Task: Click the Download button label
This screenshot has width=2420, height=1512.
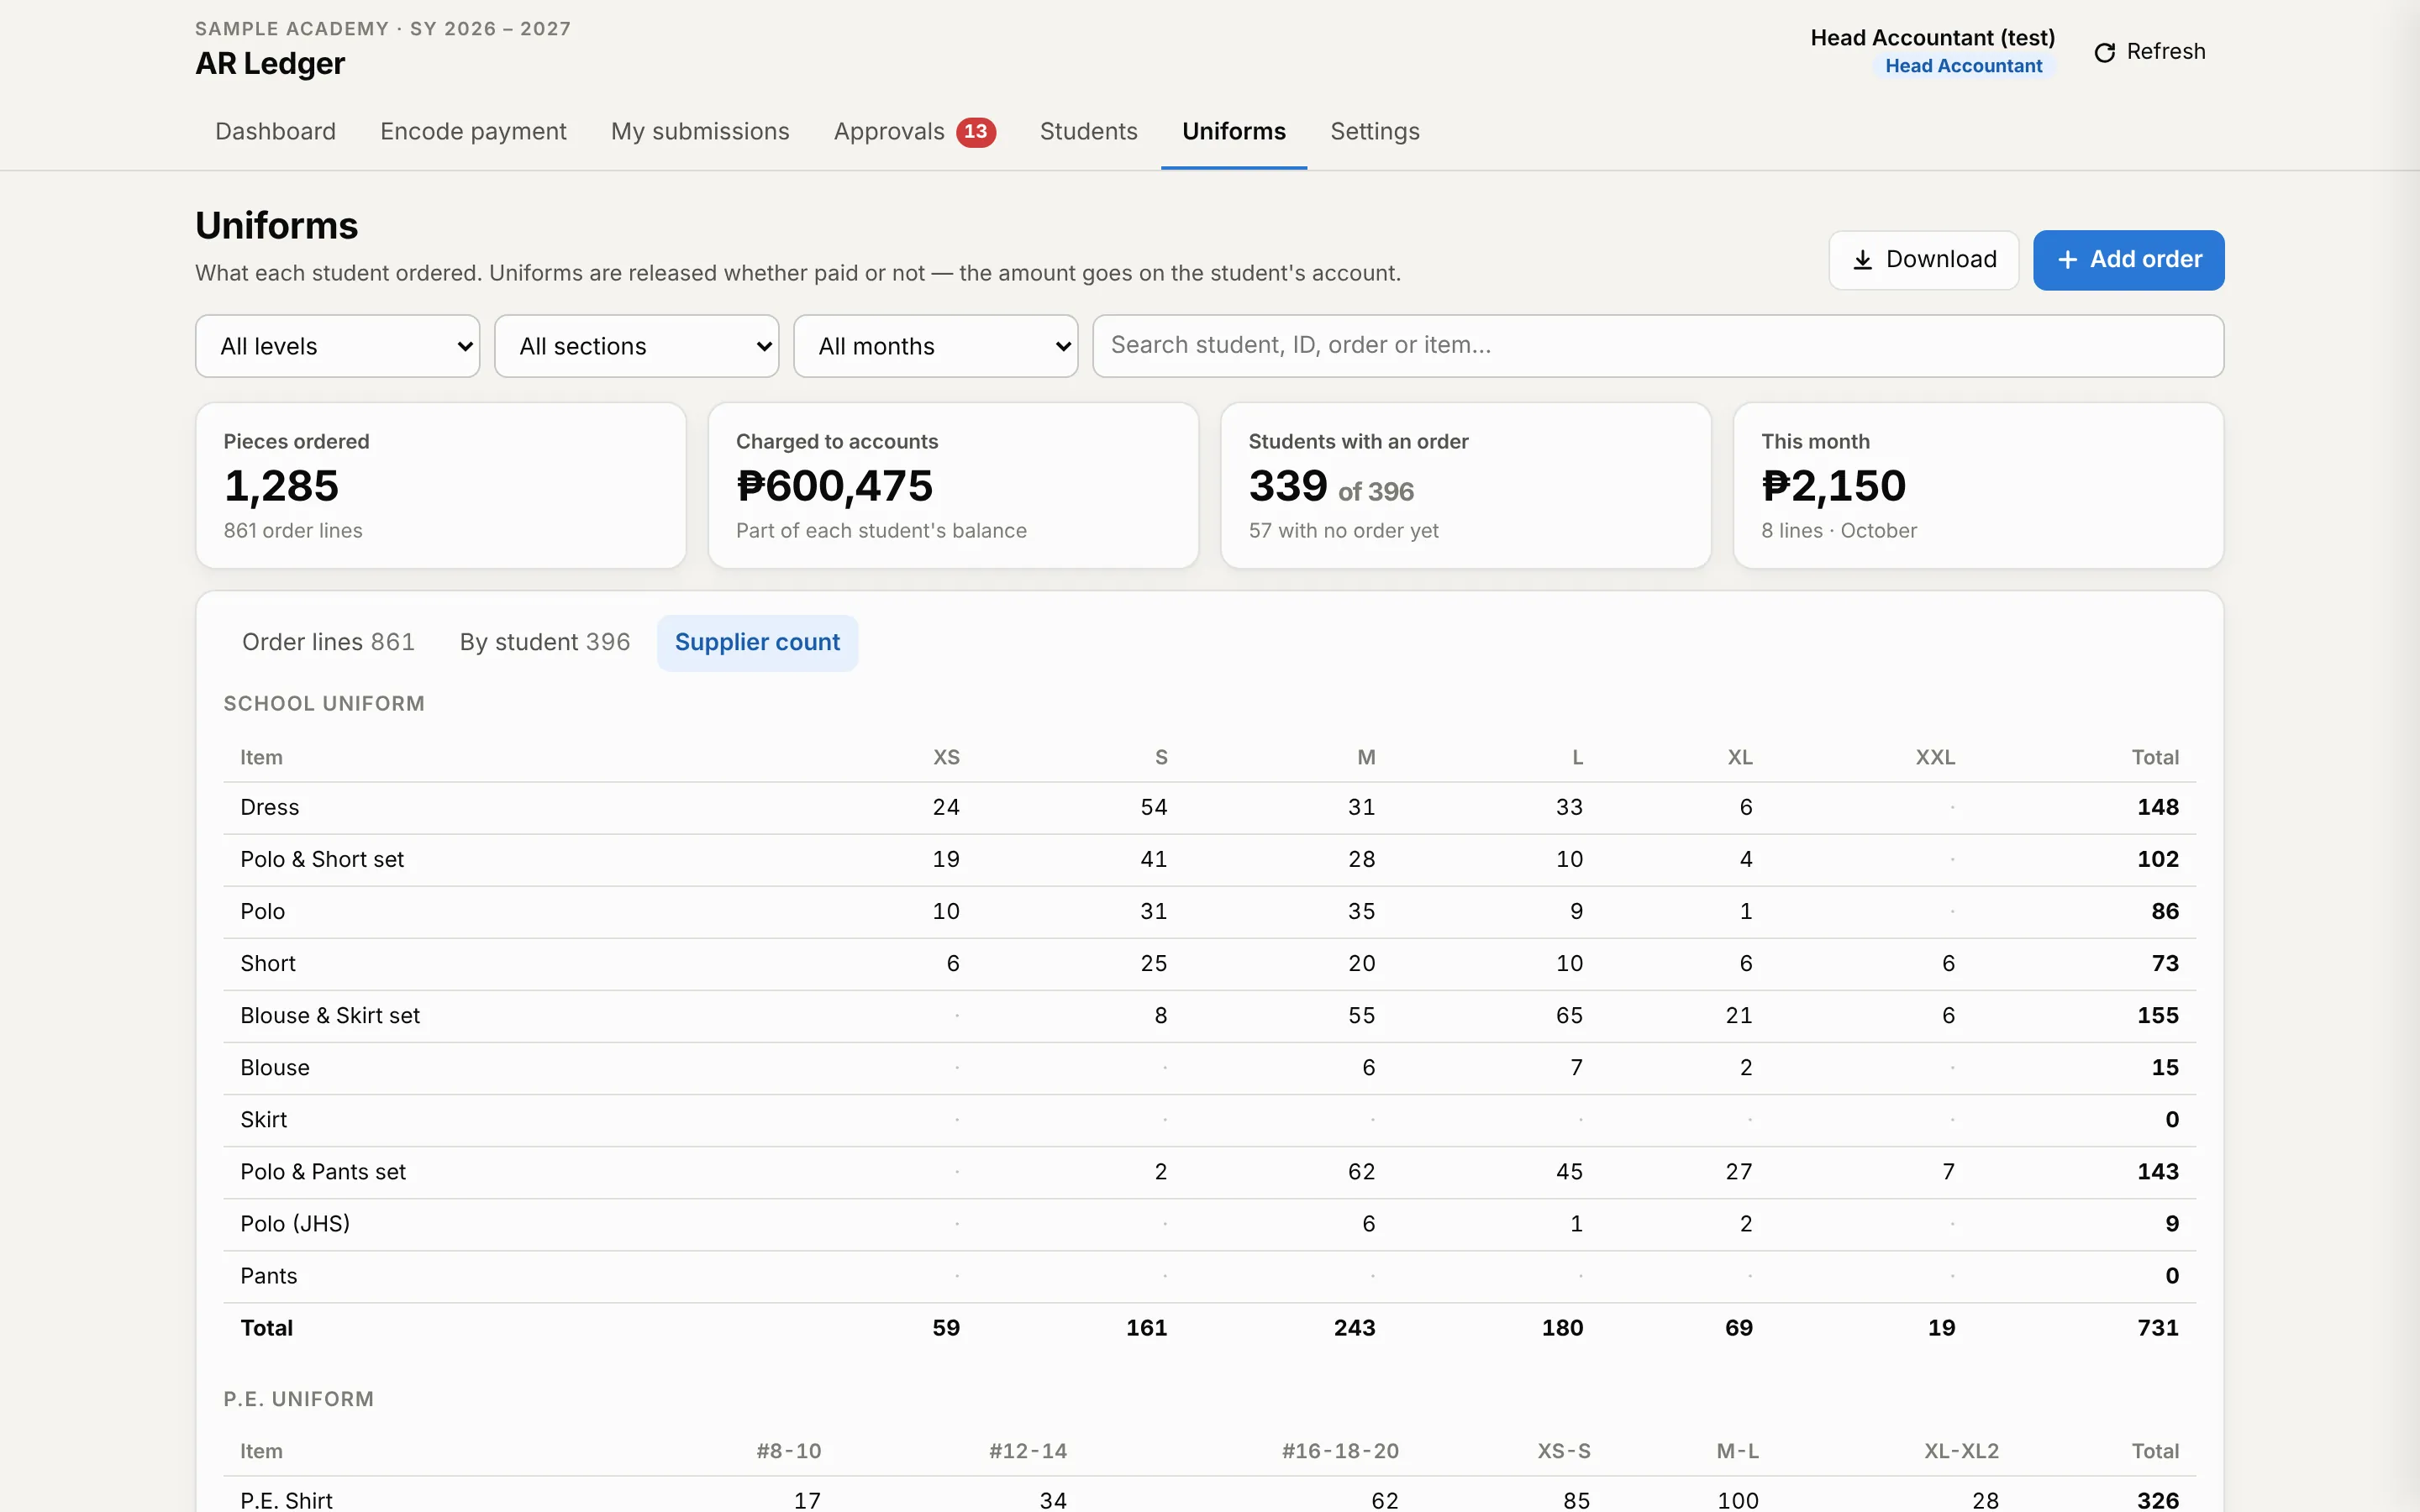Action: tap(1940, 260)
